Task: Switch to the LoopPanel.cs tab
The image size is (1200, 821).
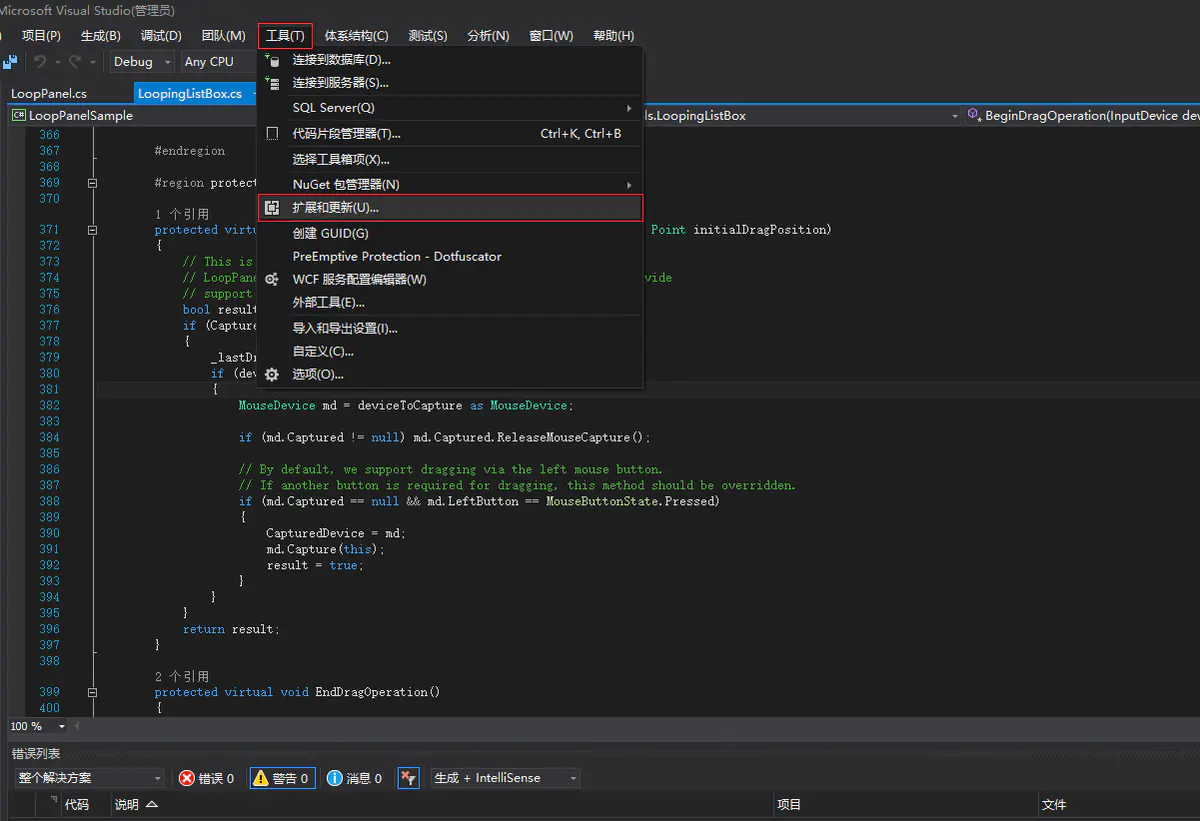Action: tap(49, 94)
